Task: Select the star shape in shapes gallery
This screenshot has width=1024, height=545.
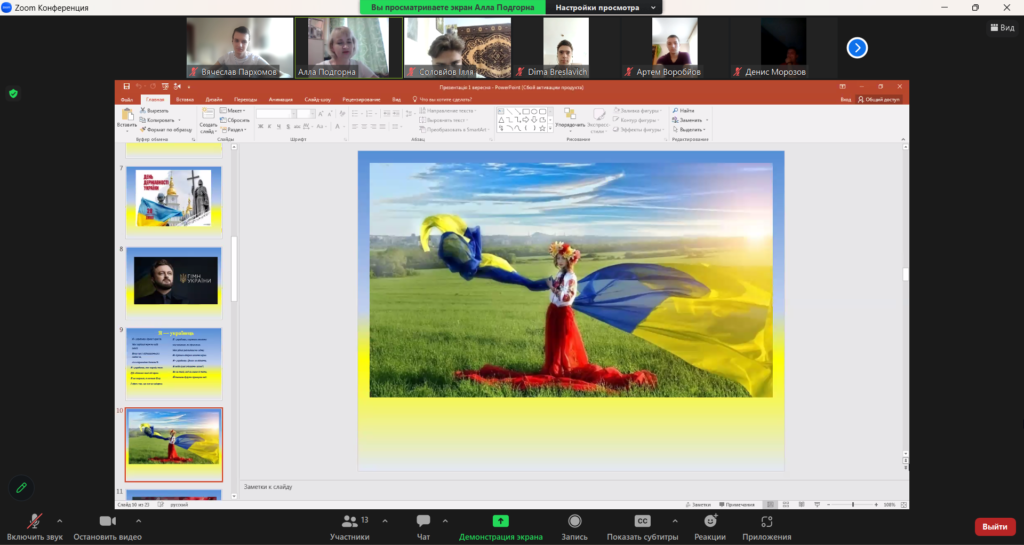Action: tap(543, 129)
